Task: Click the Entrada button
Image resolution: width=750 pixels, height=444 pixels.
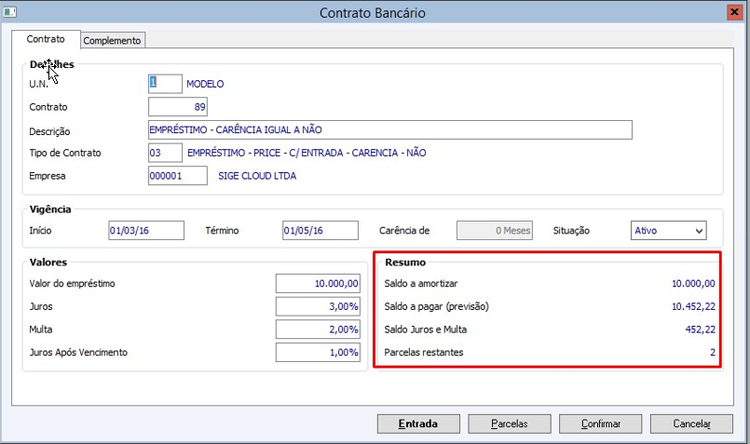Action: point(418,423)
